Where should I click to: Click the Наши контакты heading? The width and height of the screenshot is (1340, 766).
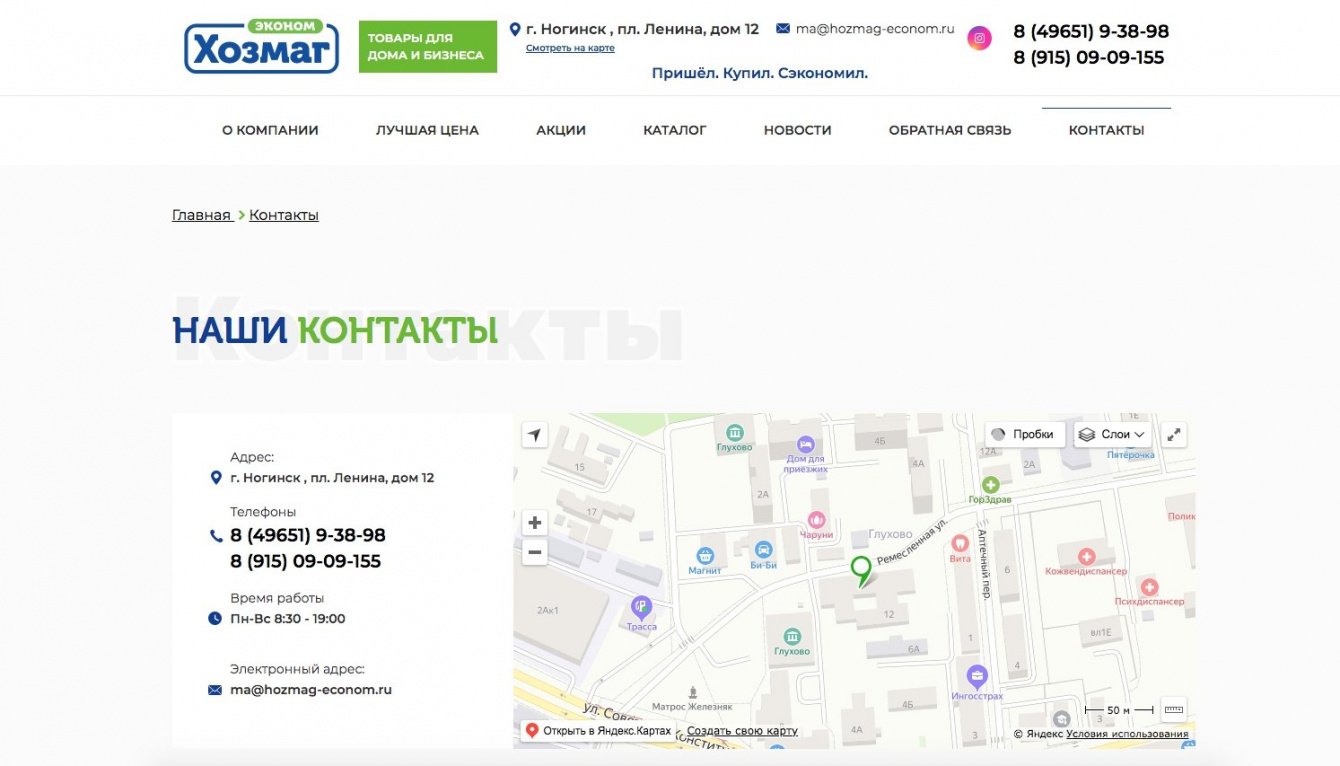(335, 330)
